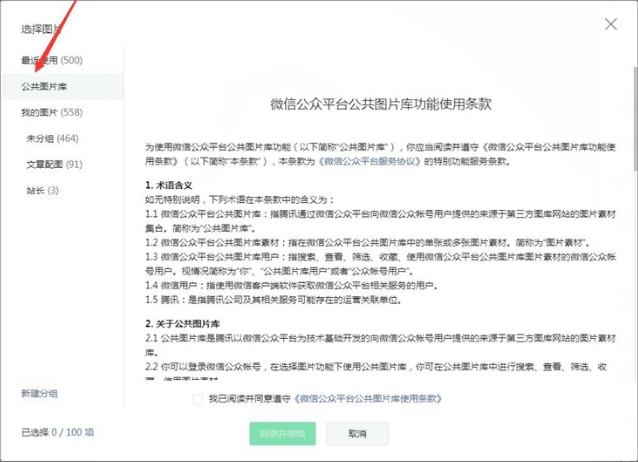
Task: Check the 我已阅读并同意遵守 agreement checkbox
Action: [x=198, y=398]
